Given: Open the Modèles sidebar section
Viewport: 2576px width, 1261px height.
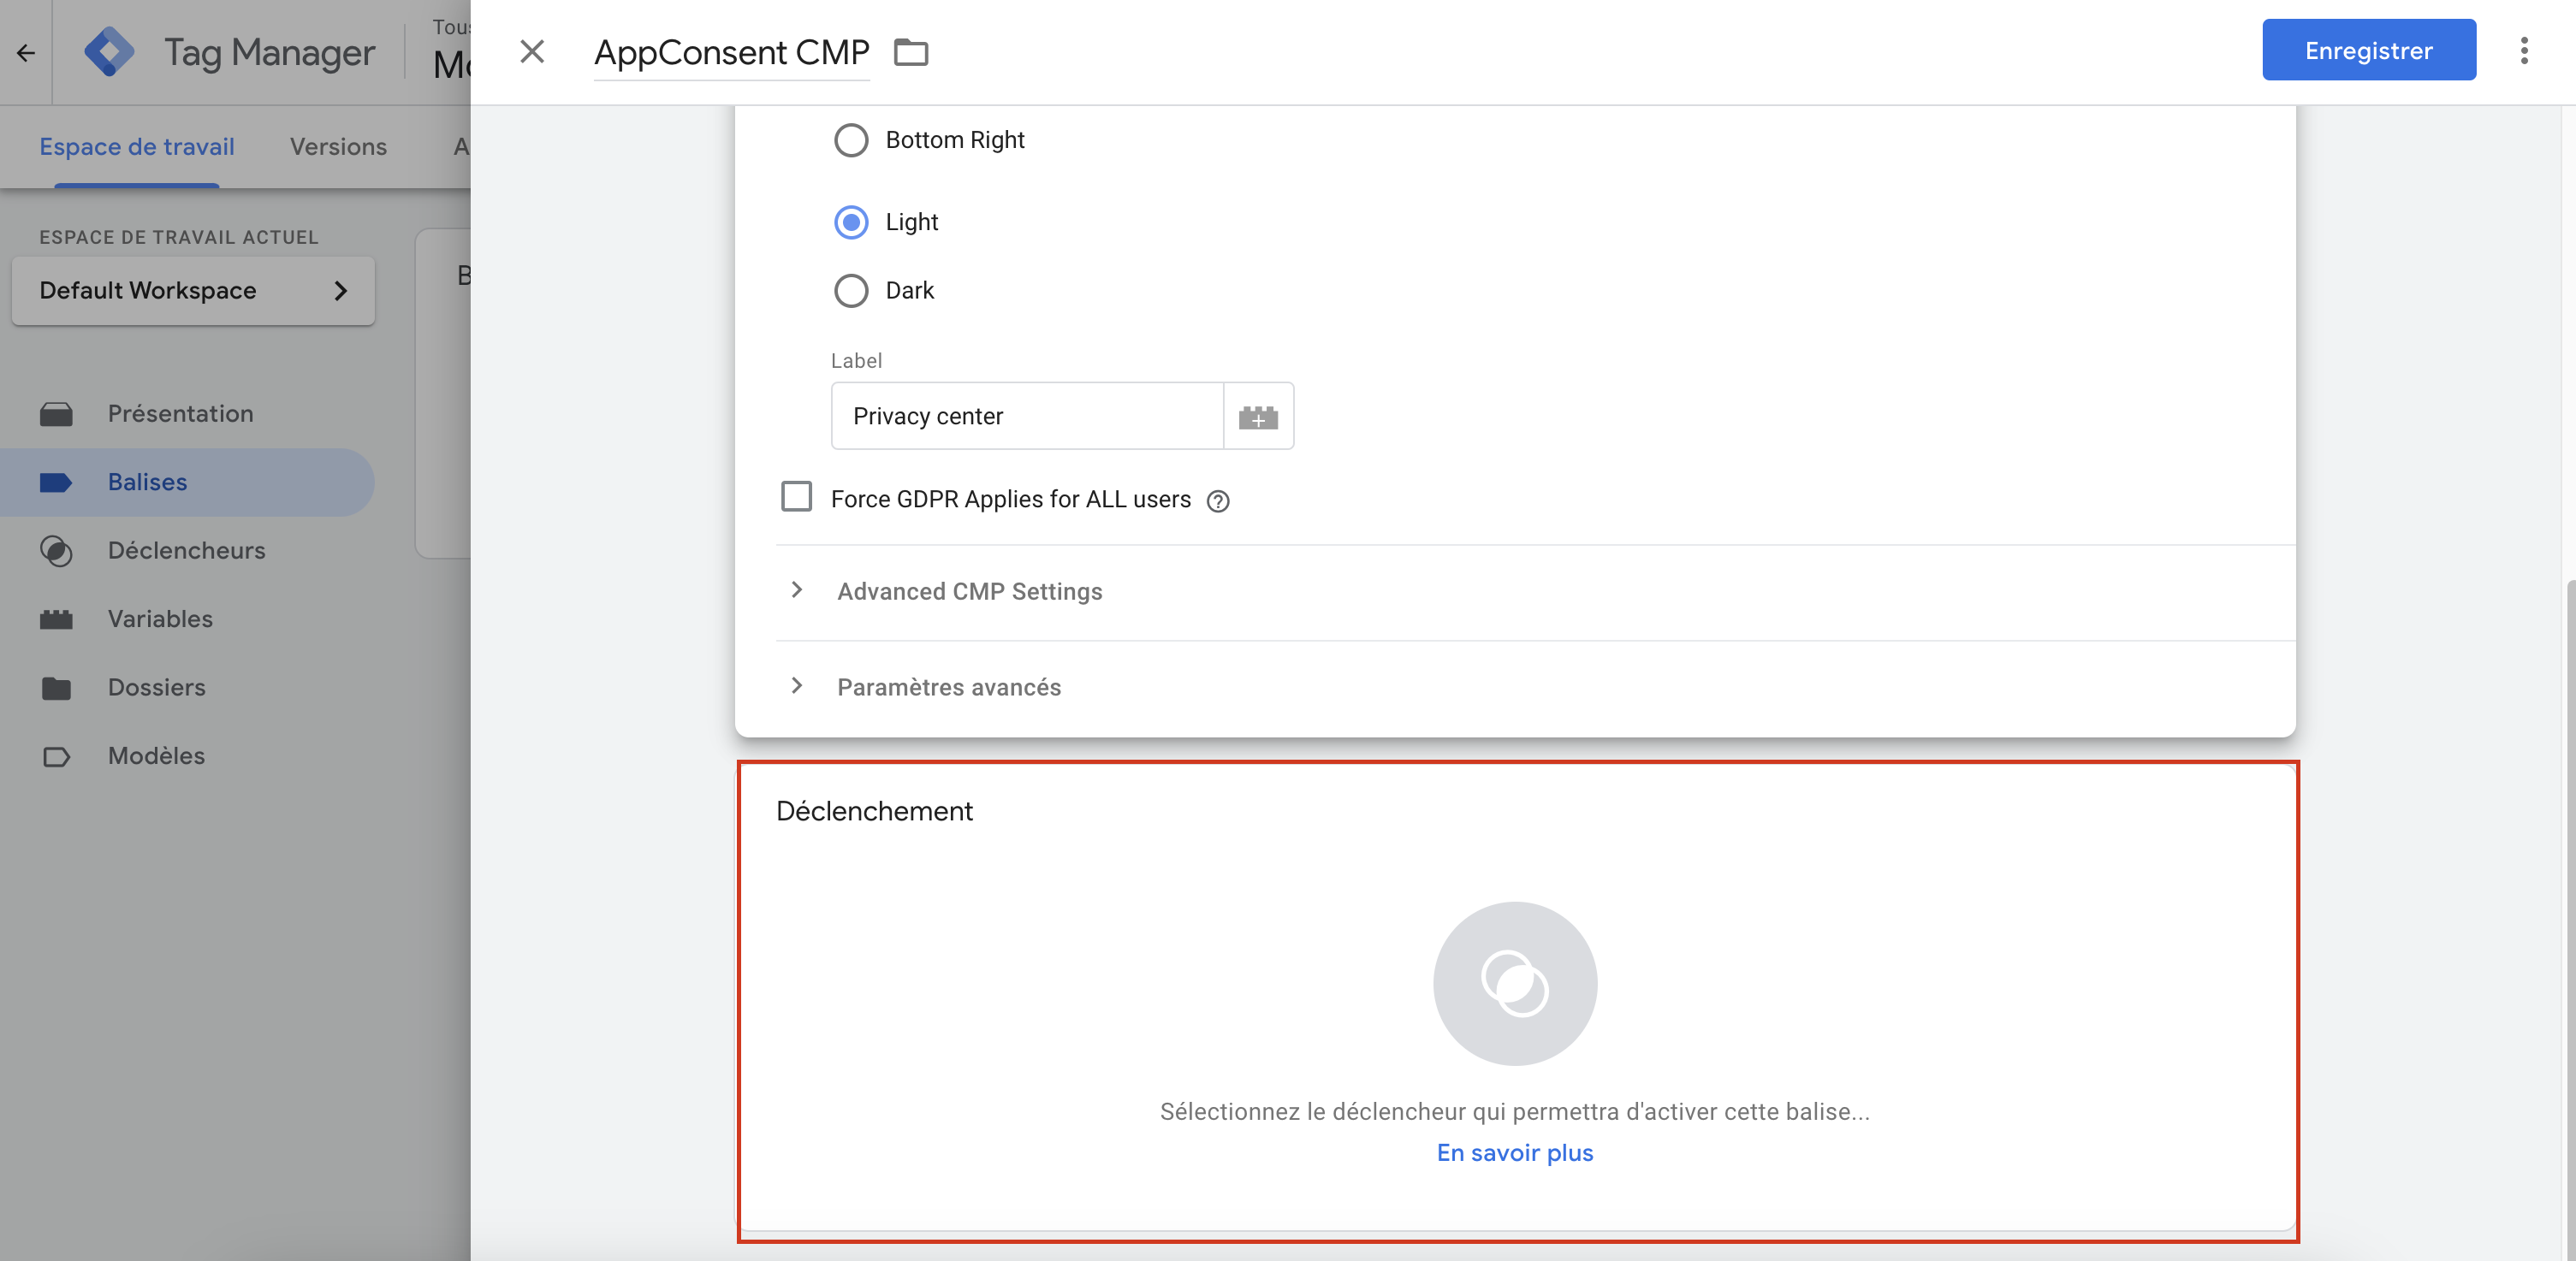Looking at the screenshot, I should coord(156,756).
